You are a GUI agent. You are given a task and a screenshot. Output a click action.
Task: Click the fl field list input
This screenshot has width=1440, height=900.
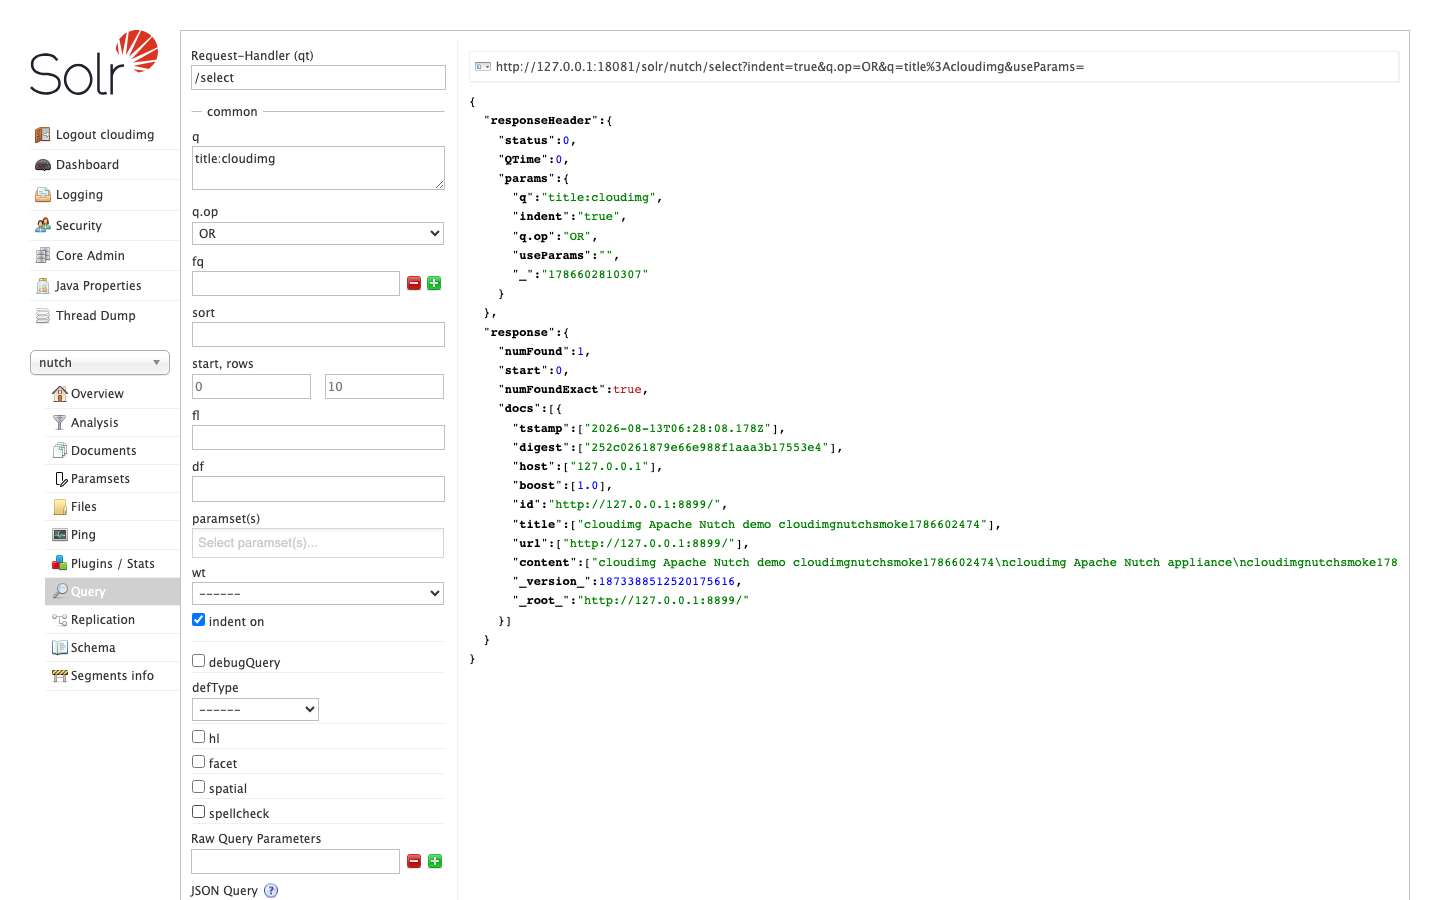[x=318, y=437]
